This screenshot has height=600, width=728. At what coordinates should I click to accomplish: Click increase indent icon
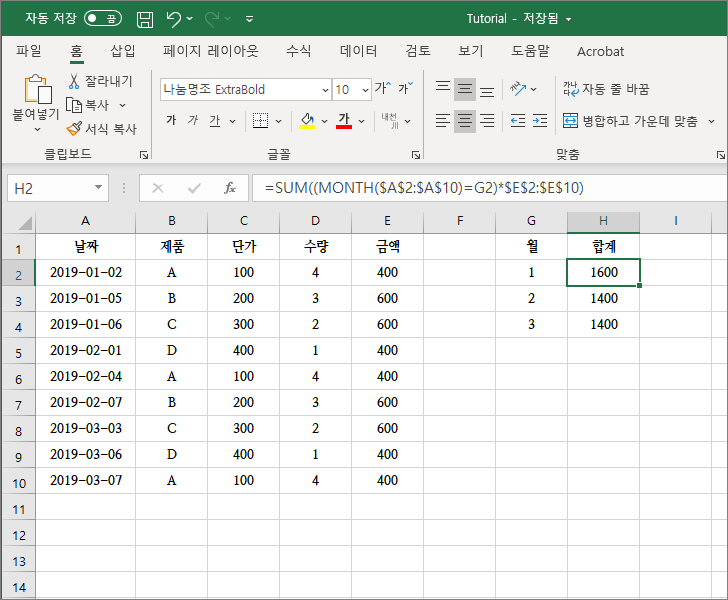click(x=540, y=121)
